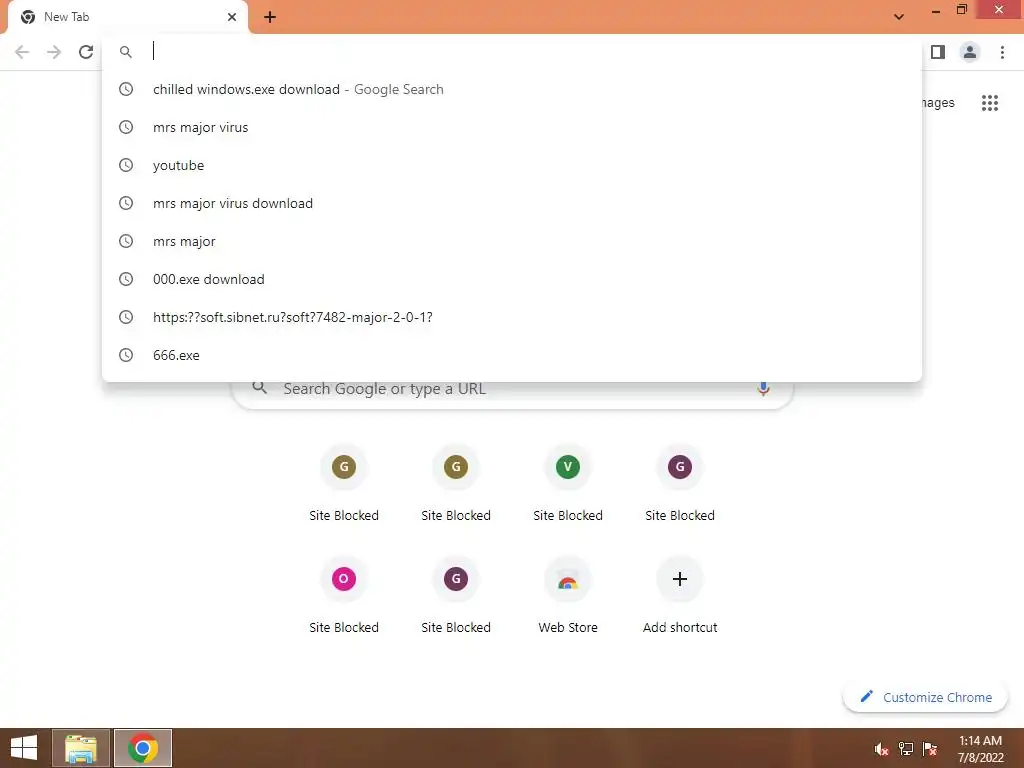Open the Images link at top right
Viewport: 1024px width, 768px height.
(938, 103)
